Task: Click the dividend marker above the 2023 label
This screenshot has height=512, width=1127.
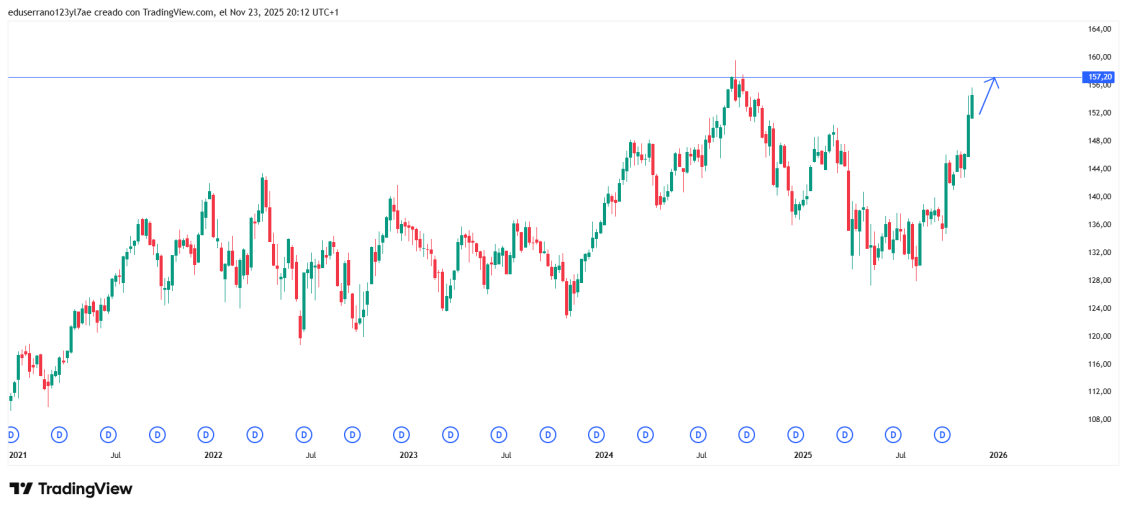Action: pyautogui.click(x=401, y=435)
